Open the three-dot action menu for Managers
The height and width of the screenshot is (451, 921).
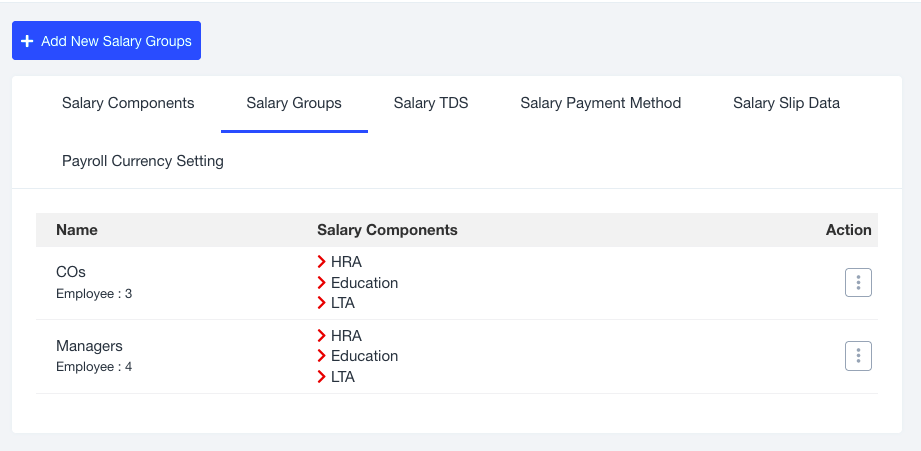click(858, 356)
